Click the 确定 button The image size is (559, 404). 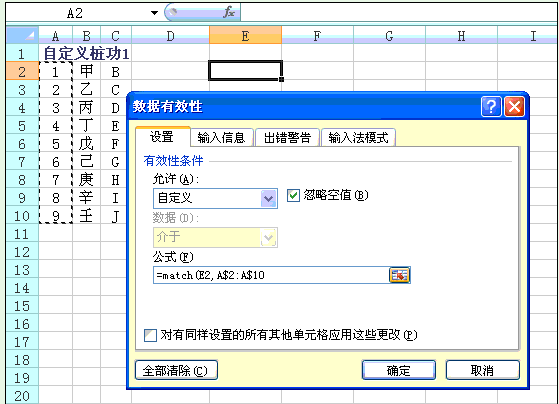(x=399, y=370)
